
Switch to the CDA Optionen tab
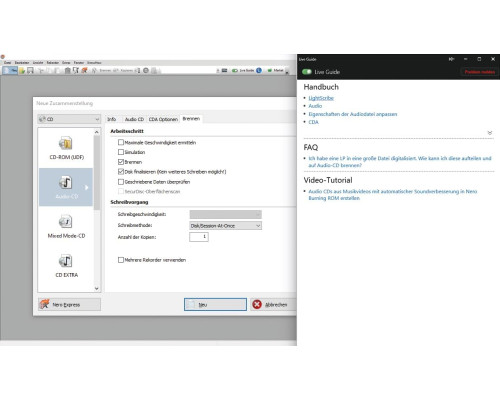pos(163,119)
